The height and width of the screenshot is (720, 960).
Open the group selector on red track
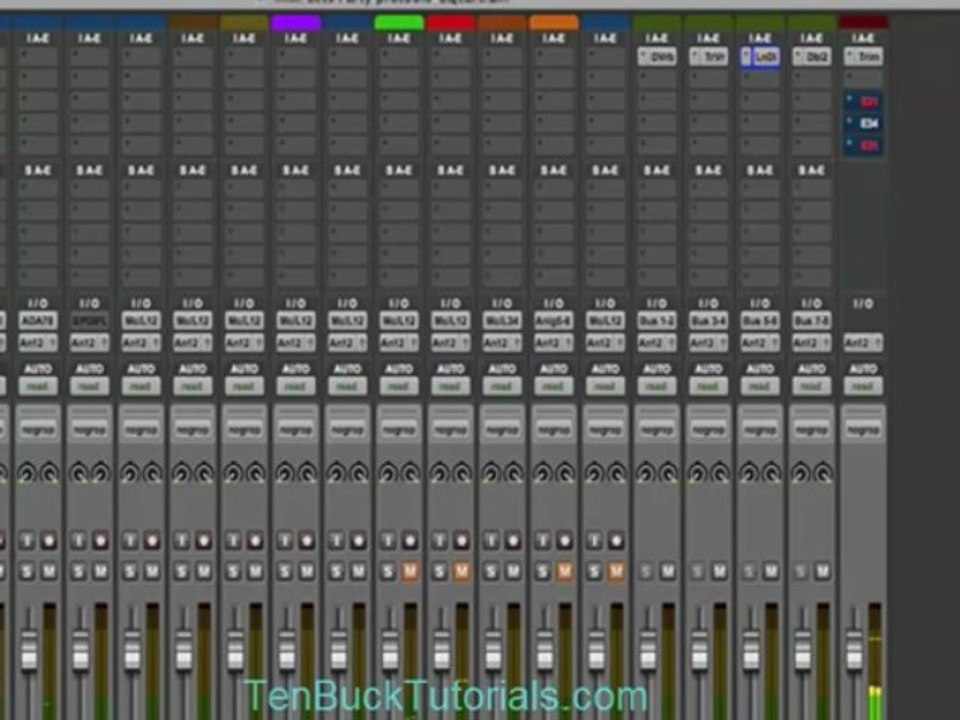click(450, 429)
